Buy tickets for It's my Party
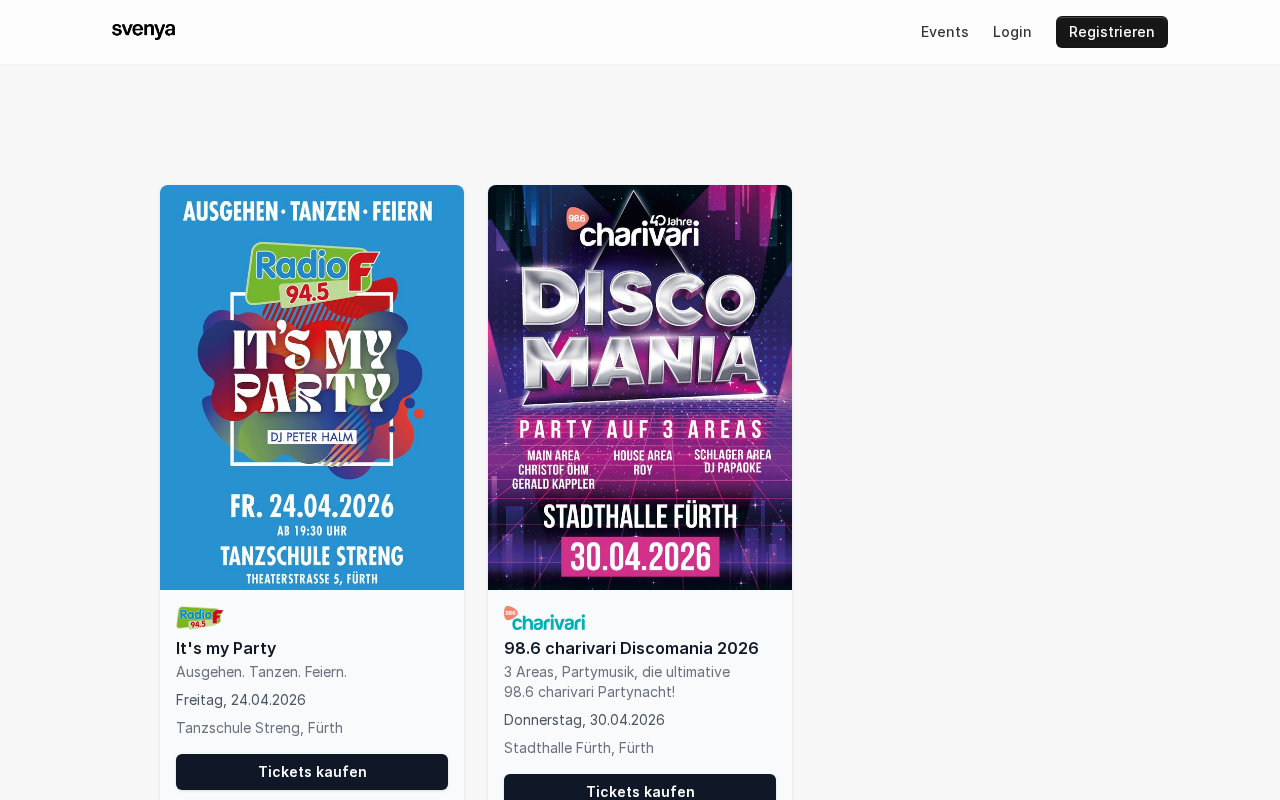This screenshot has height=800, width=1280. pos(312,772)
